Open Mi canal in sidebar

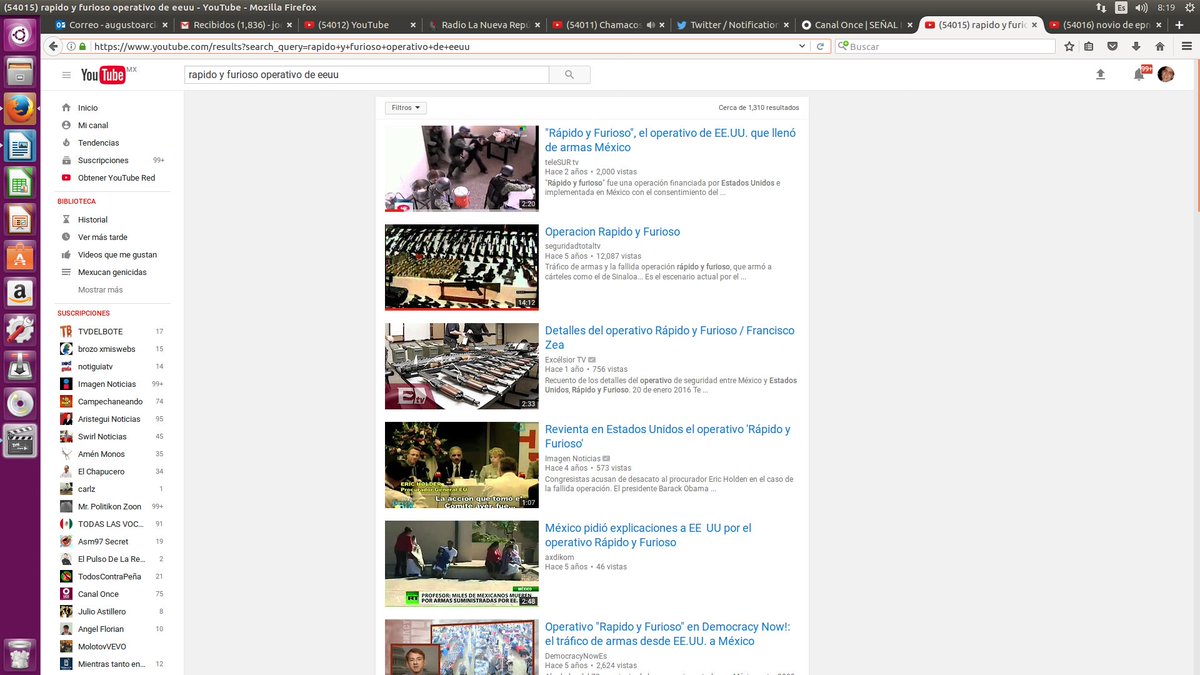(x=93, y=125)
